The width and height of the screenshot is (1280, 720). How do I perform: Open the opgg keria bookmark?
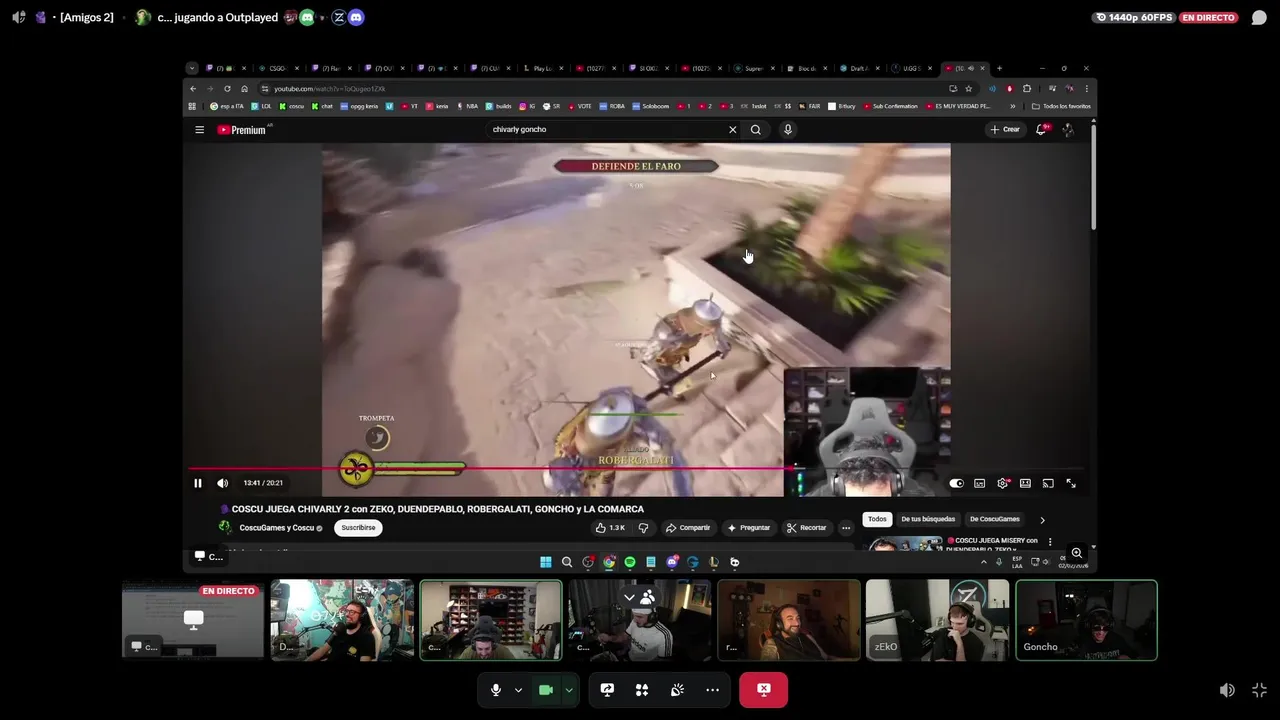pos(359,106)
